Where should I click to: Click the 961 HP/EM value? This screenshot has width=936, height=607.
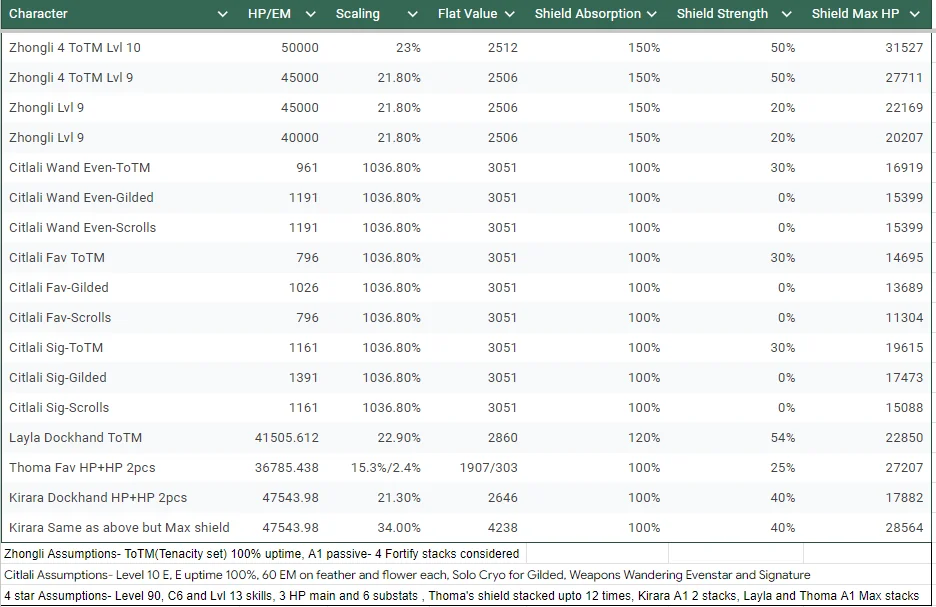point(307,168)
